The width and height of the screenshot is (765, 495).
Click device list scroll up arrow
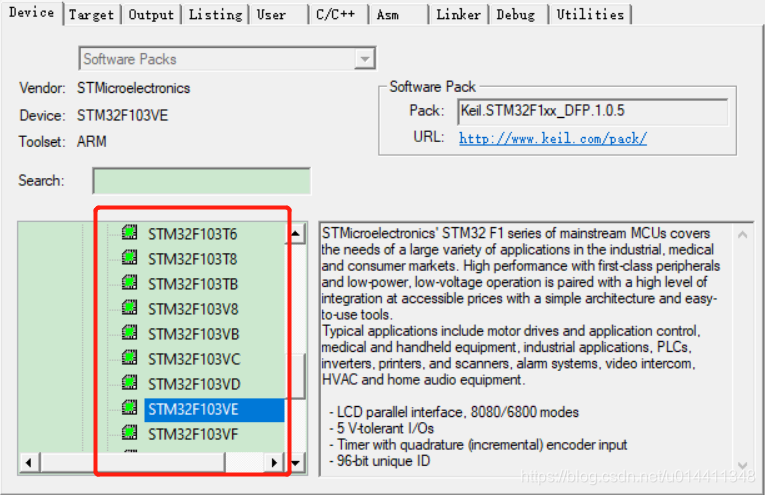tap(295, 234)
